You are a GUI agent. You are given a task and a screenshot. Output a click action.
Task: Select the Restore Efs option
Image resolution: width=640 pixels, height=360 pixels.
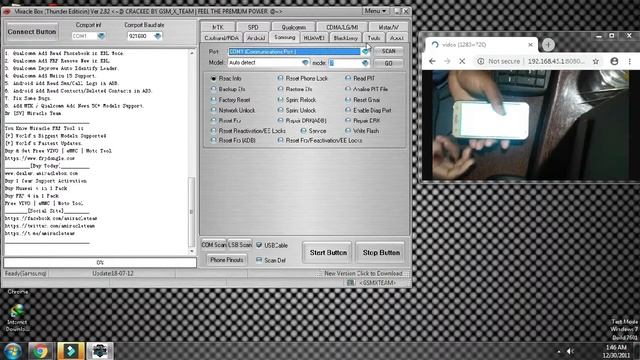tap(295, 89)
